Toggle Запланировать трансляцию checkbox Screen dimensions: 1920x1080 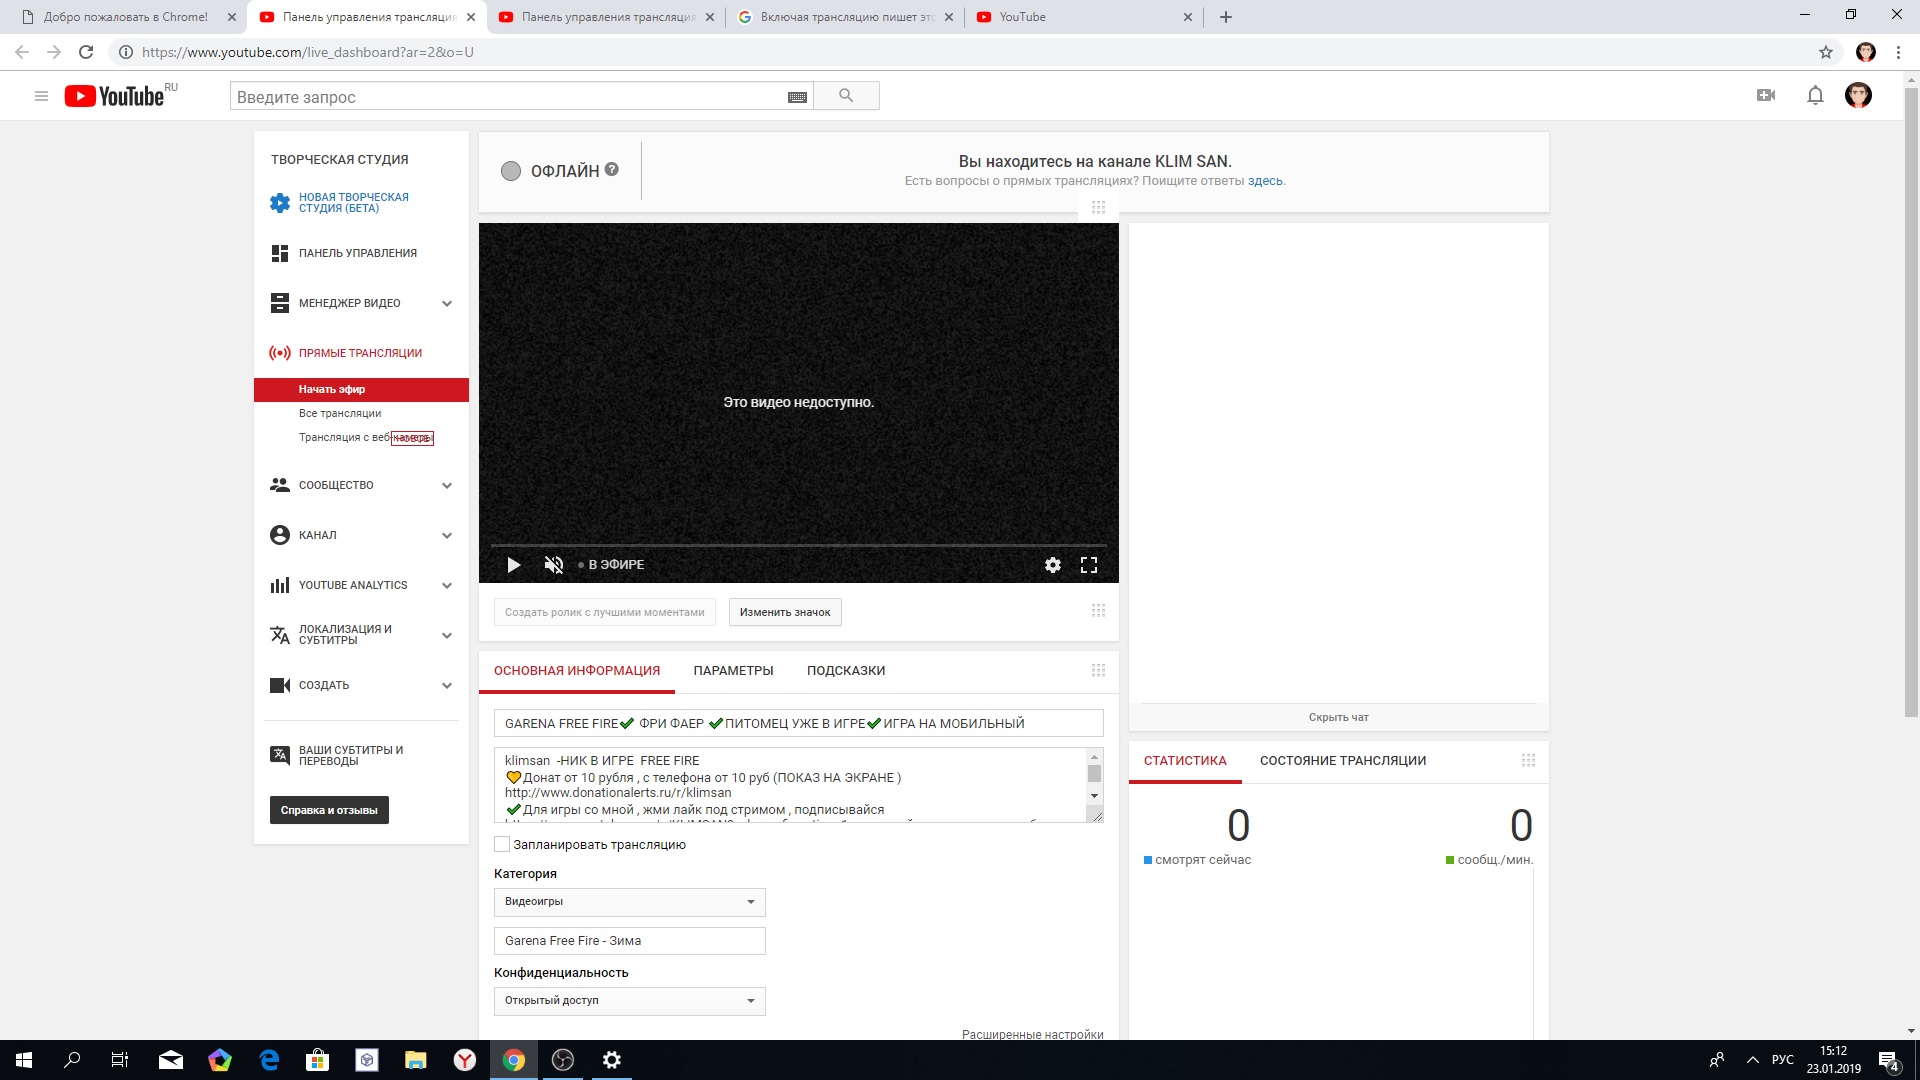501,844
